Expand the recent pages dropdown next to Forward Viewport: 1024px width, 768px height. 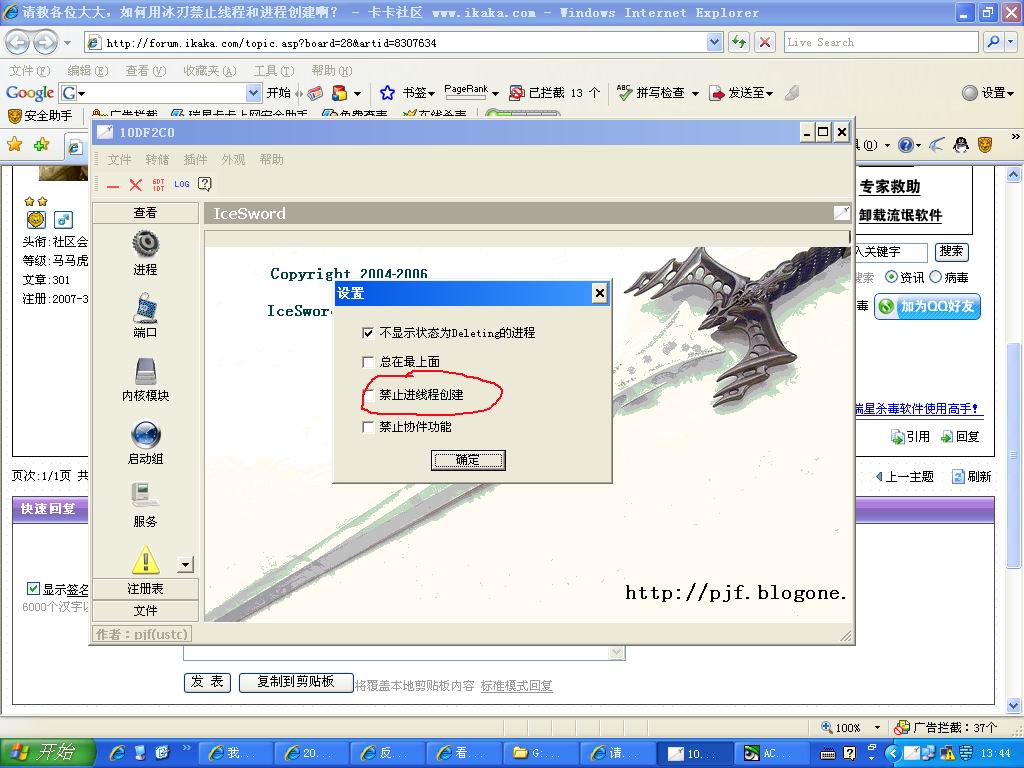[67, 43]
